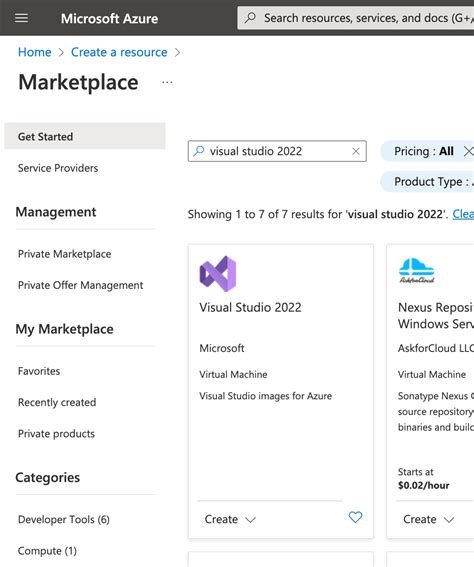
Task: Open Service Providers section
Action: [x=58, y=168]
